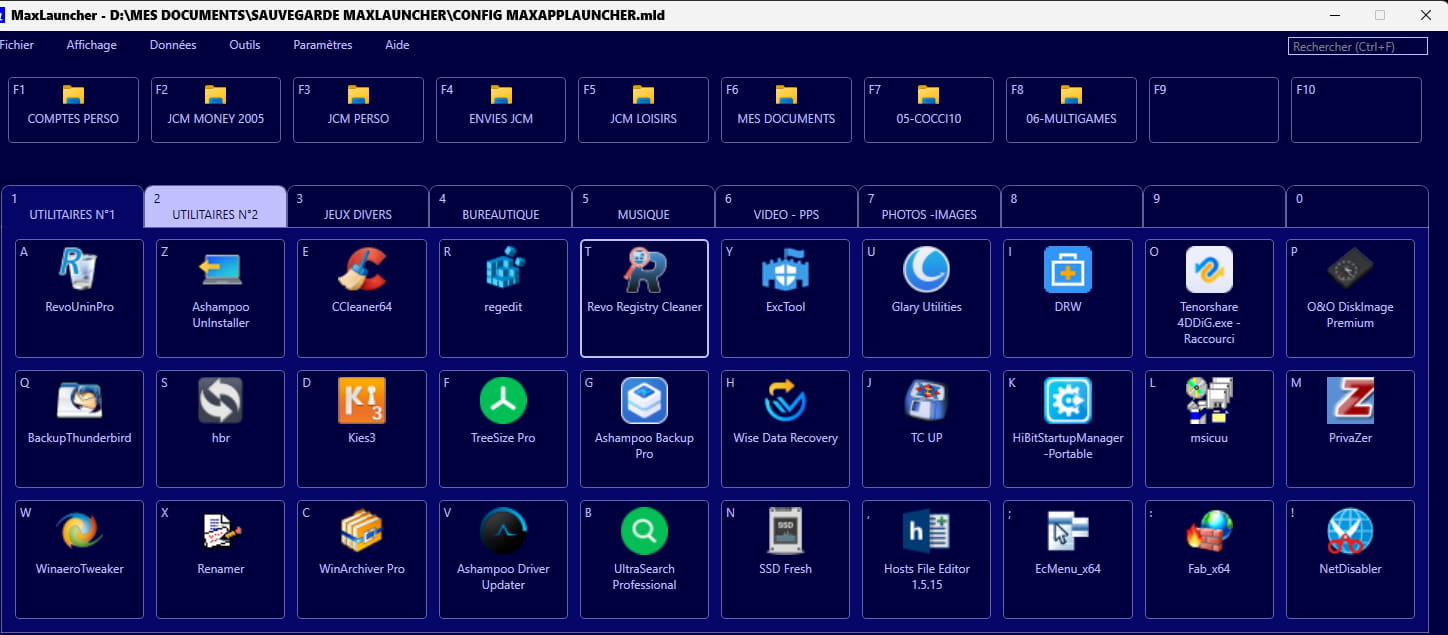Open F2 JCM MONEY 2005 folder

(x=216, y=110)
